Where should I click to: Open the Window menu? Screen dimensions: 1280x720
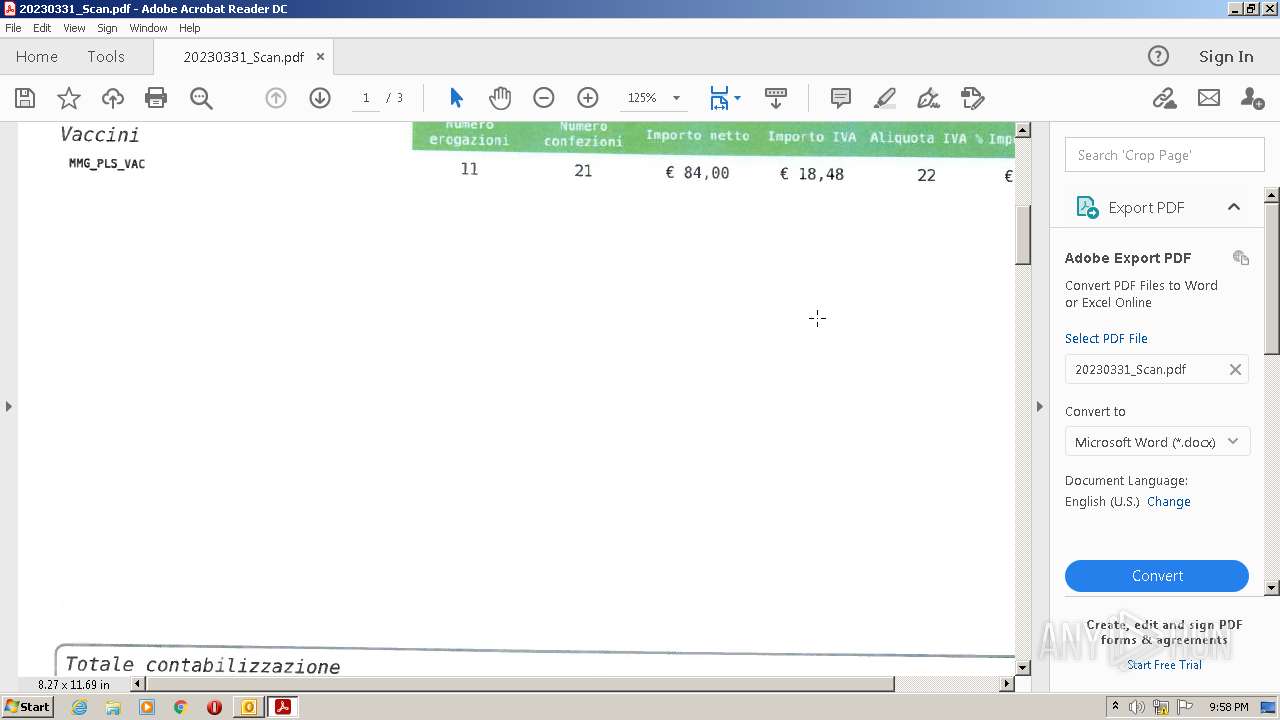pyautogui.click(x=148, y=28)
